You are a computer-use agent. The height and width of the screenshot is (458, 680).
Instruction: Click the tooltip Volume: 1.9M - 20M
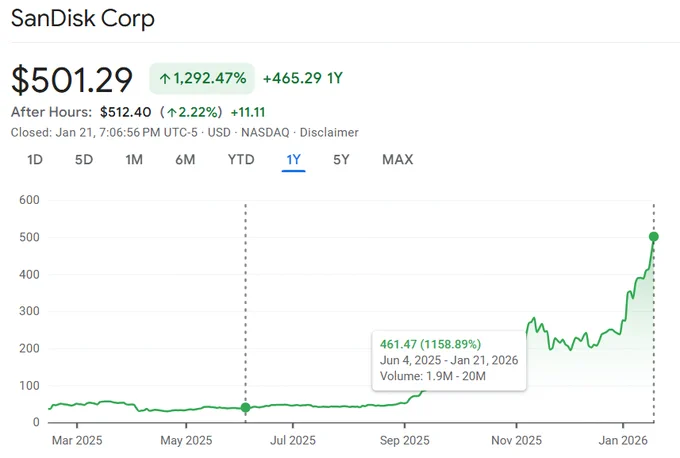coord(433,376)
